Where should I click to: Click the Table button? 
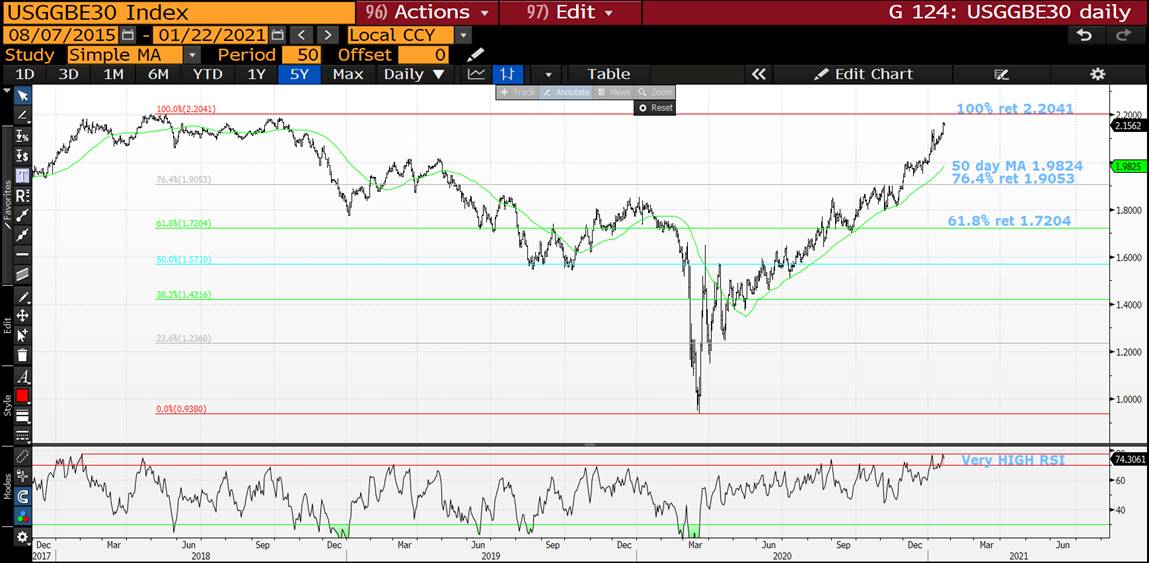pos(608,74)
